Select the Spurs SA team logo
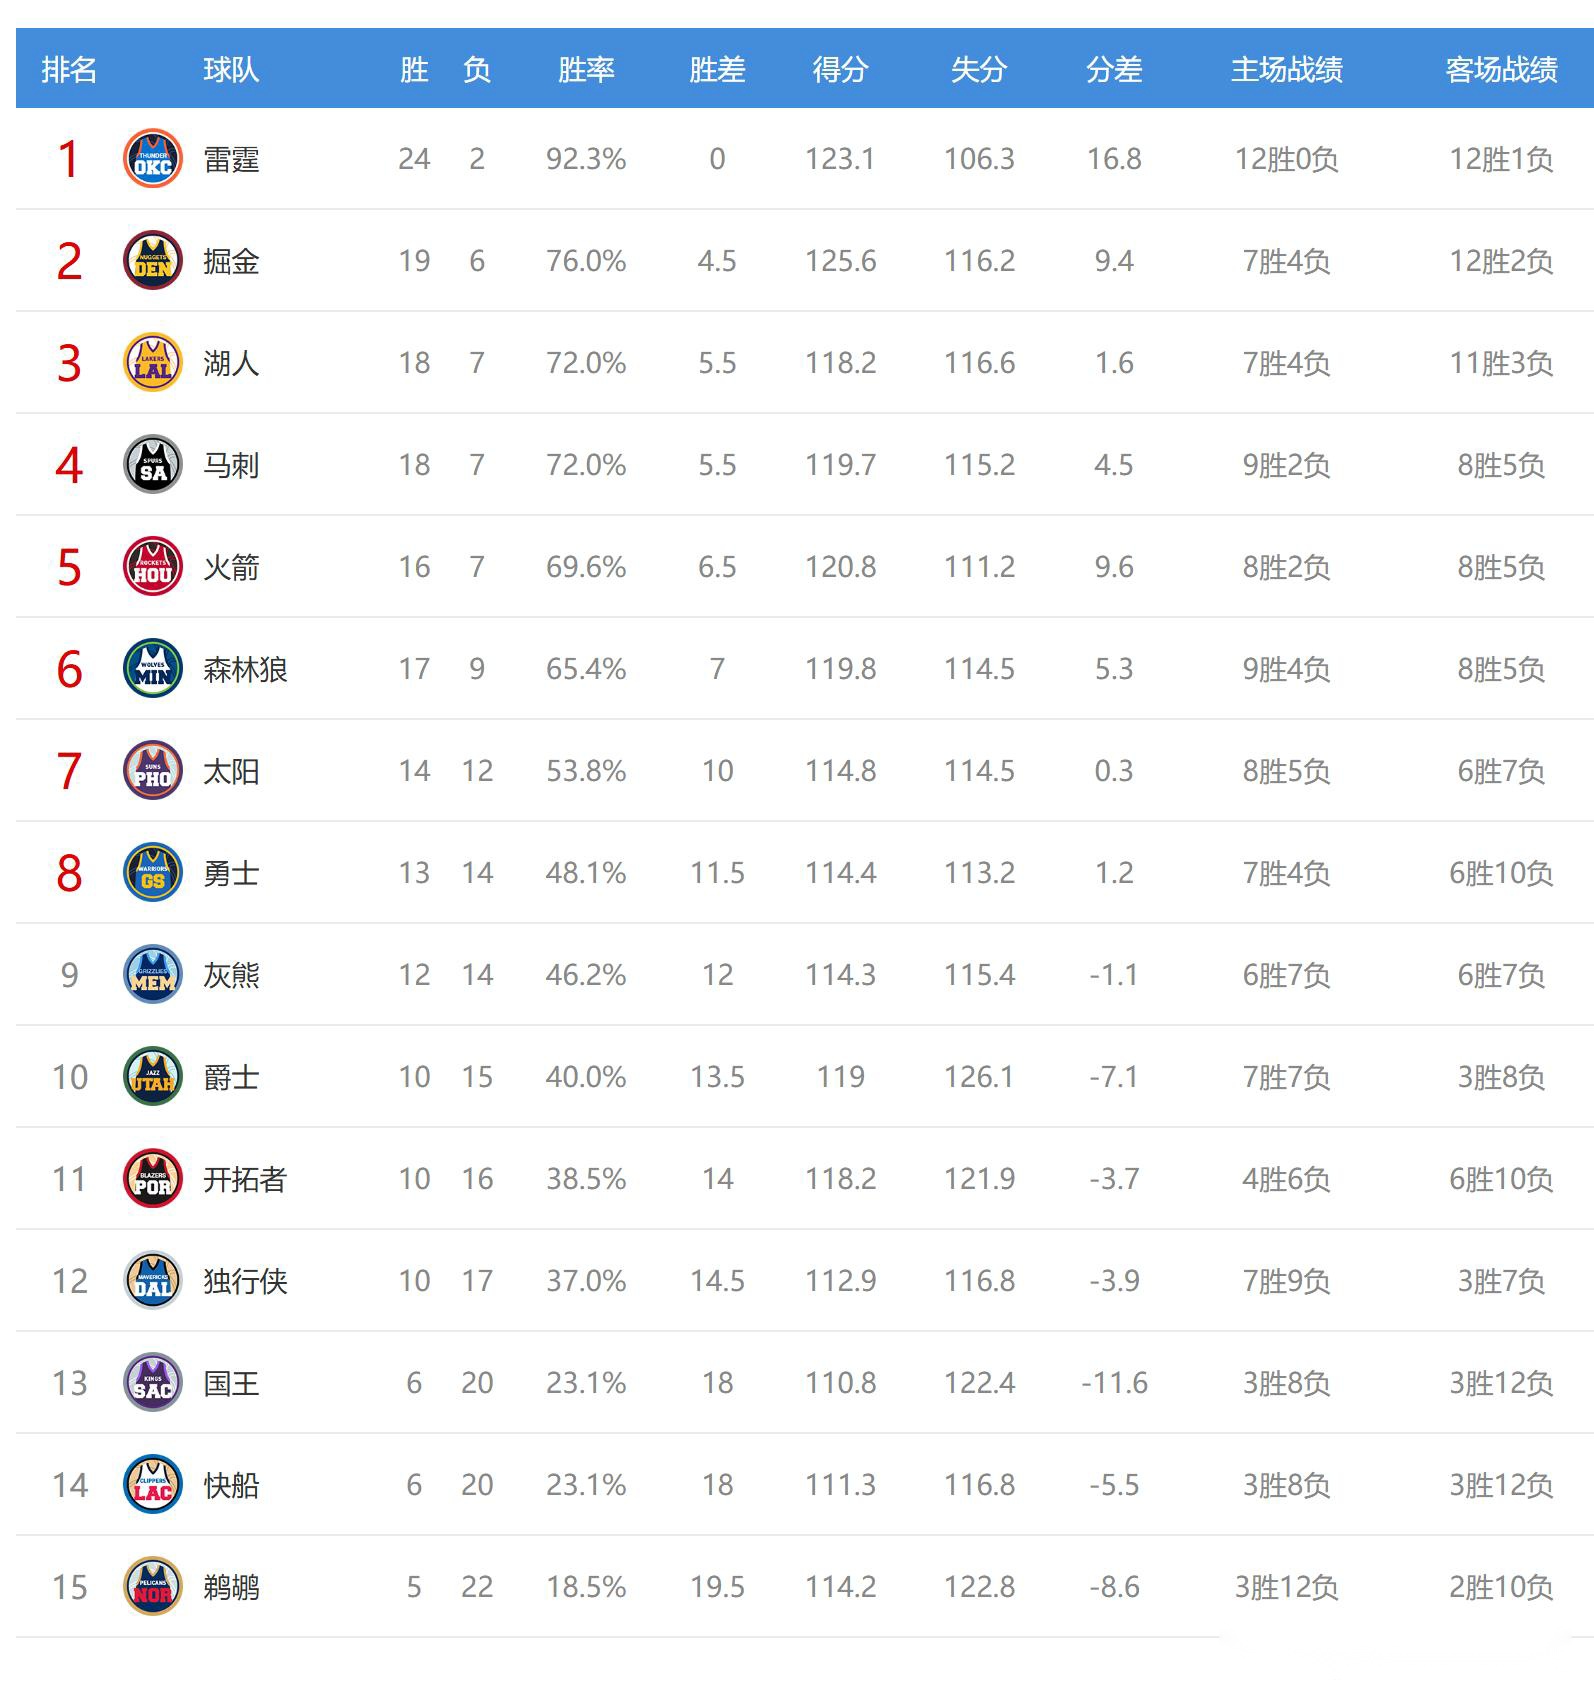 [152, 465]
